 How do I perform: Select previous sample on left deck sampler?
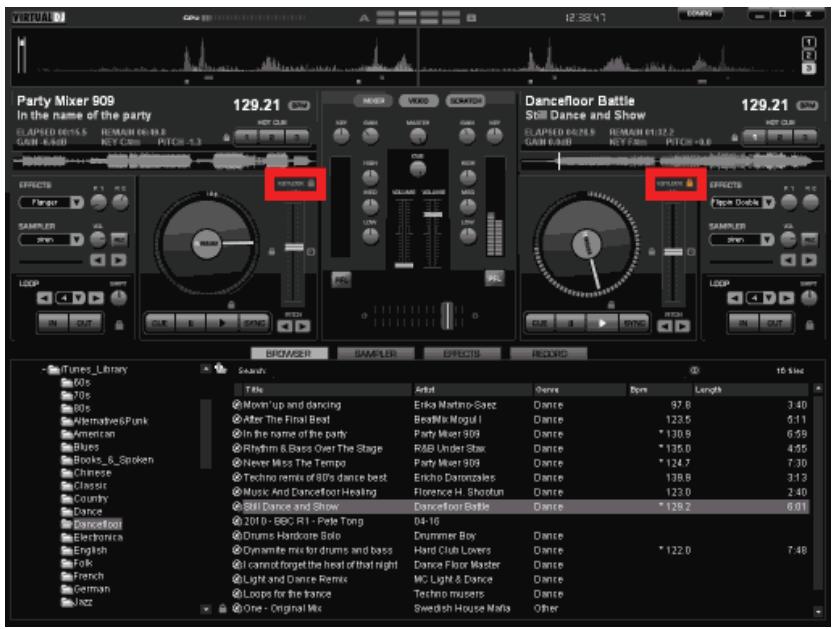pos(98,260)
